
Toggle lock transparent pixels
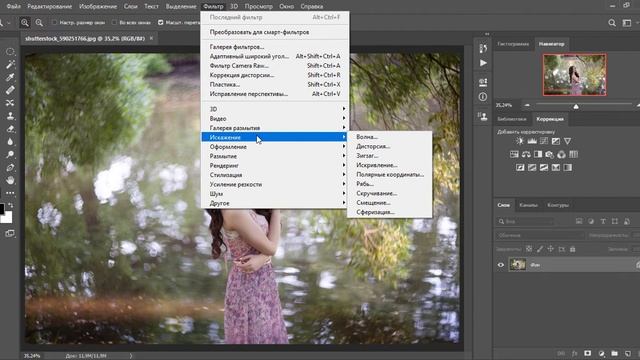tap(529, 249)
